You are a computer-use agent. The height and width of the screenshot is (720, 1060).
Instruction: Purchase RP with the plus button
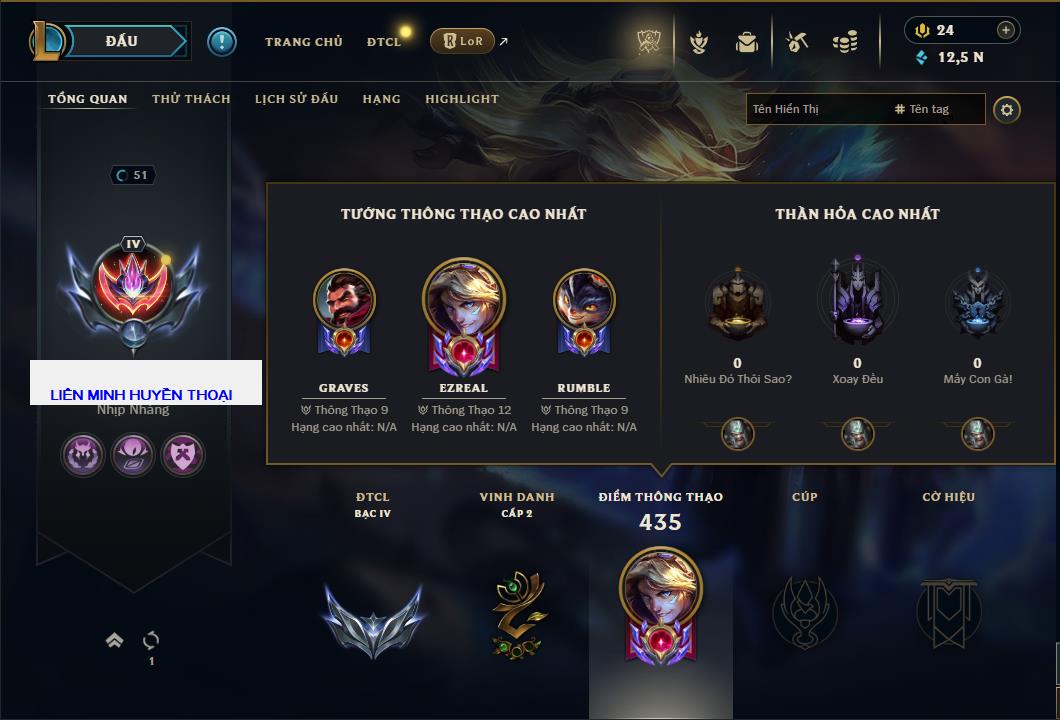click(x=1006, y=30)
